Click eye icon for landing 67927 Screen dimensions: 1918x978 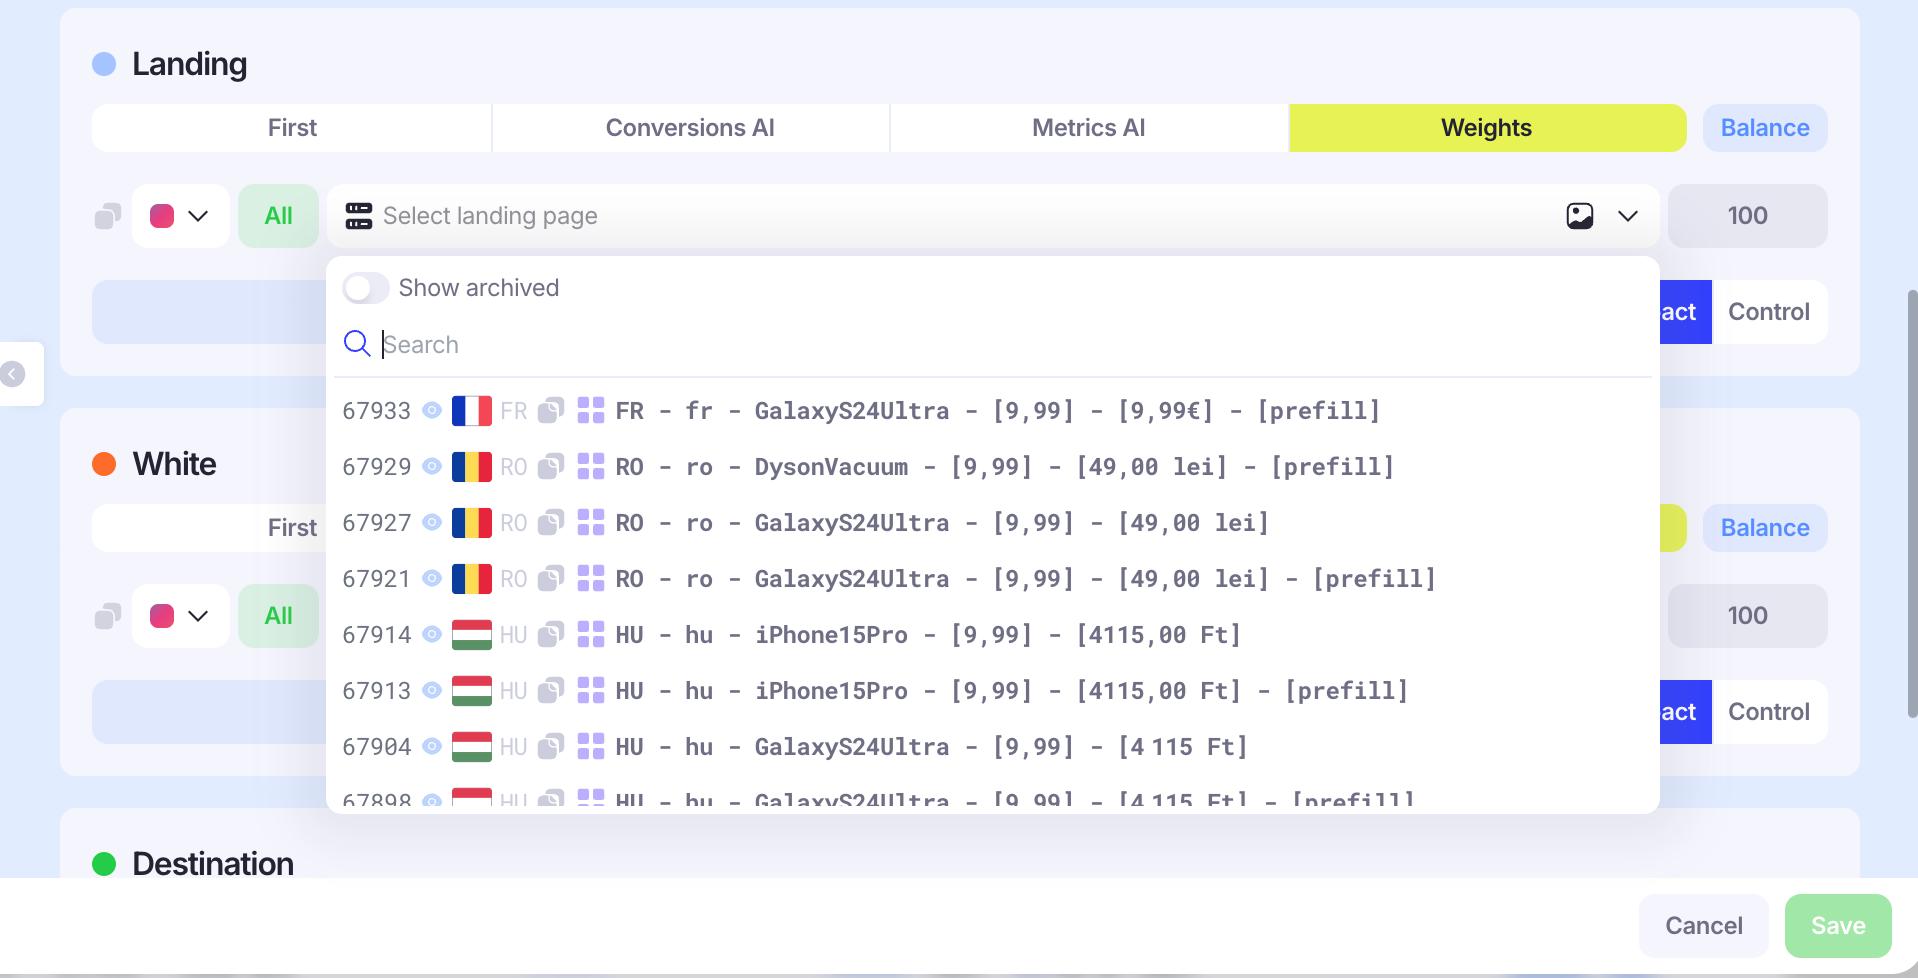pos(432,523)
